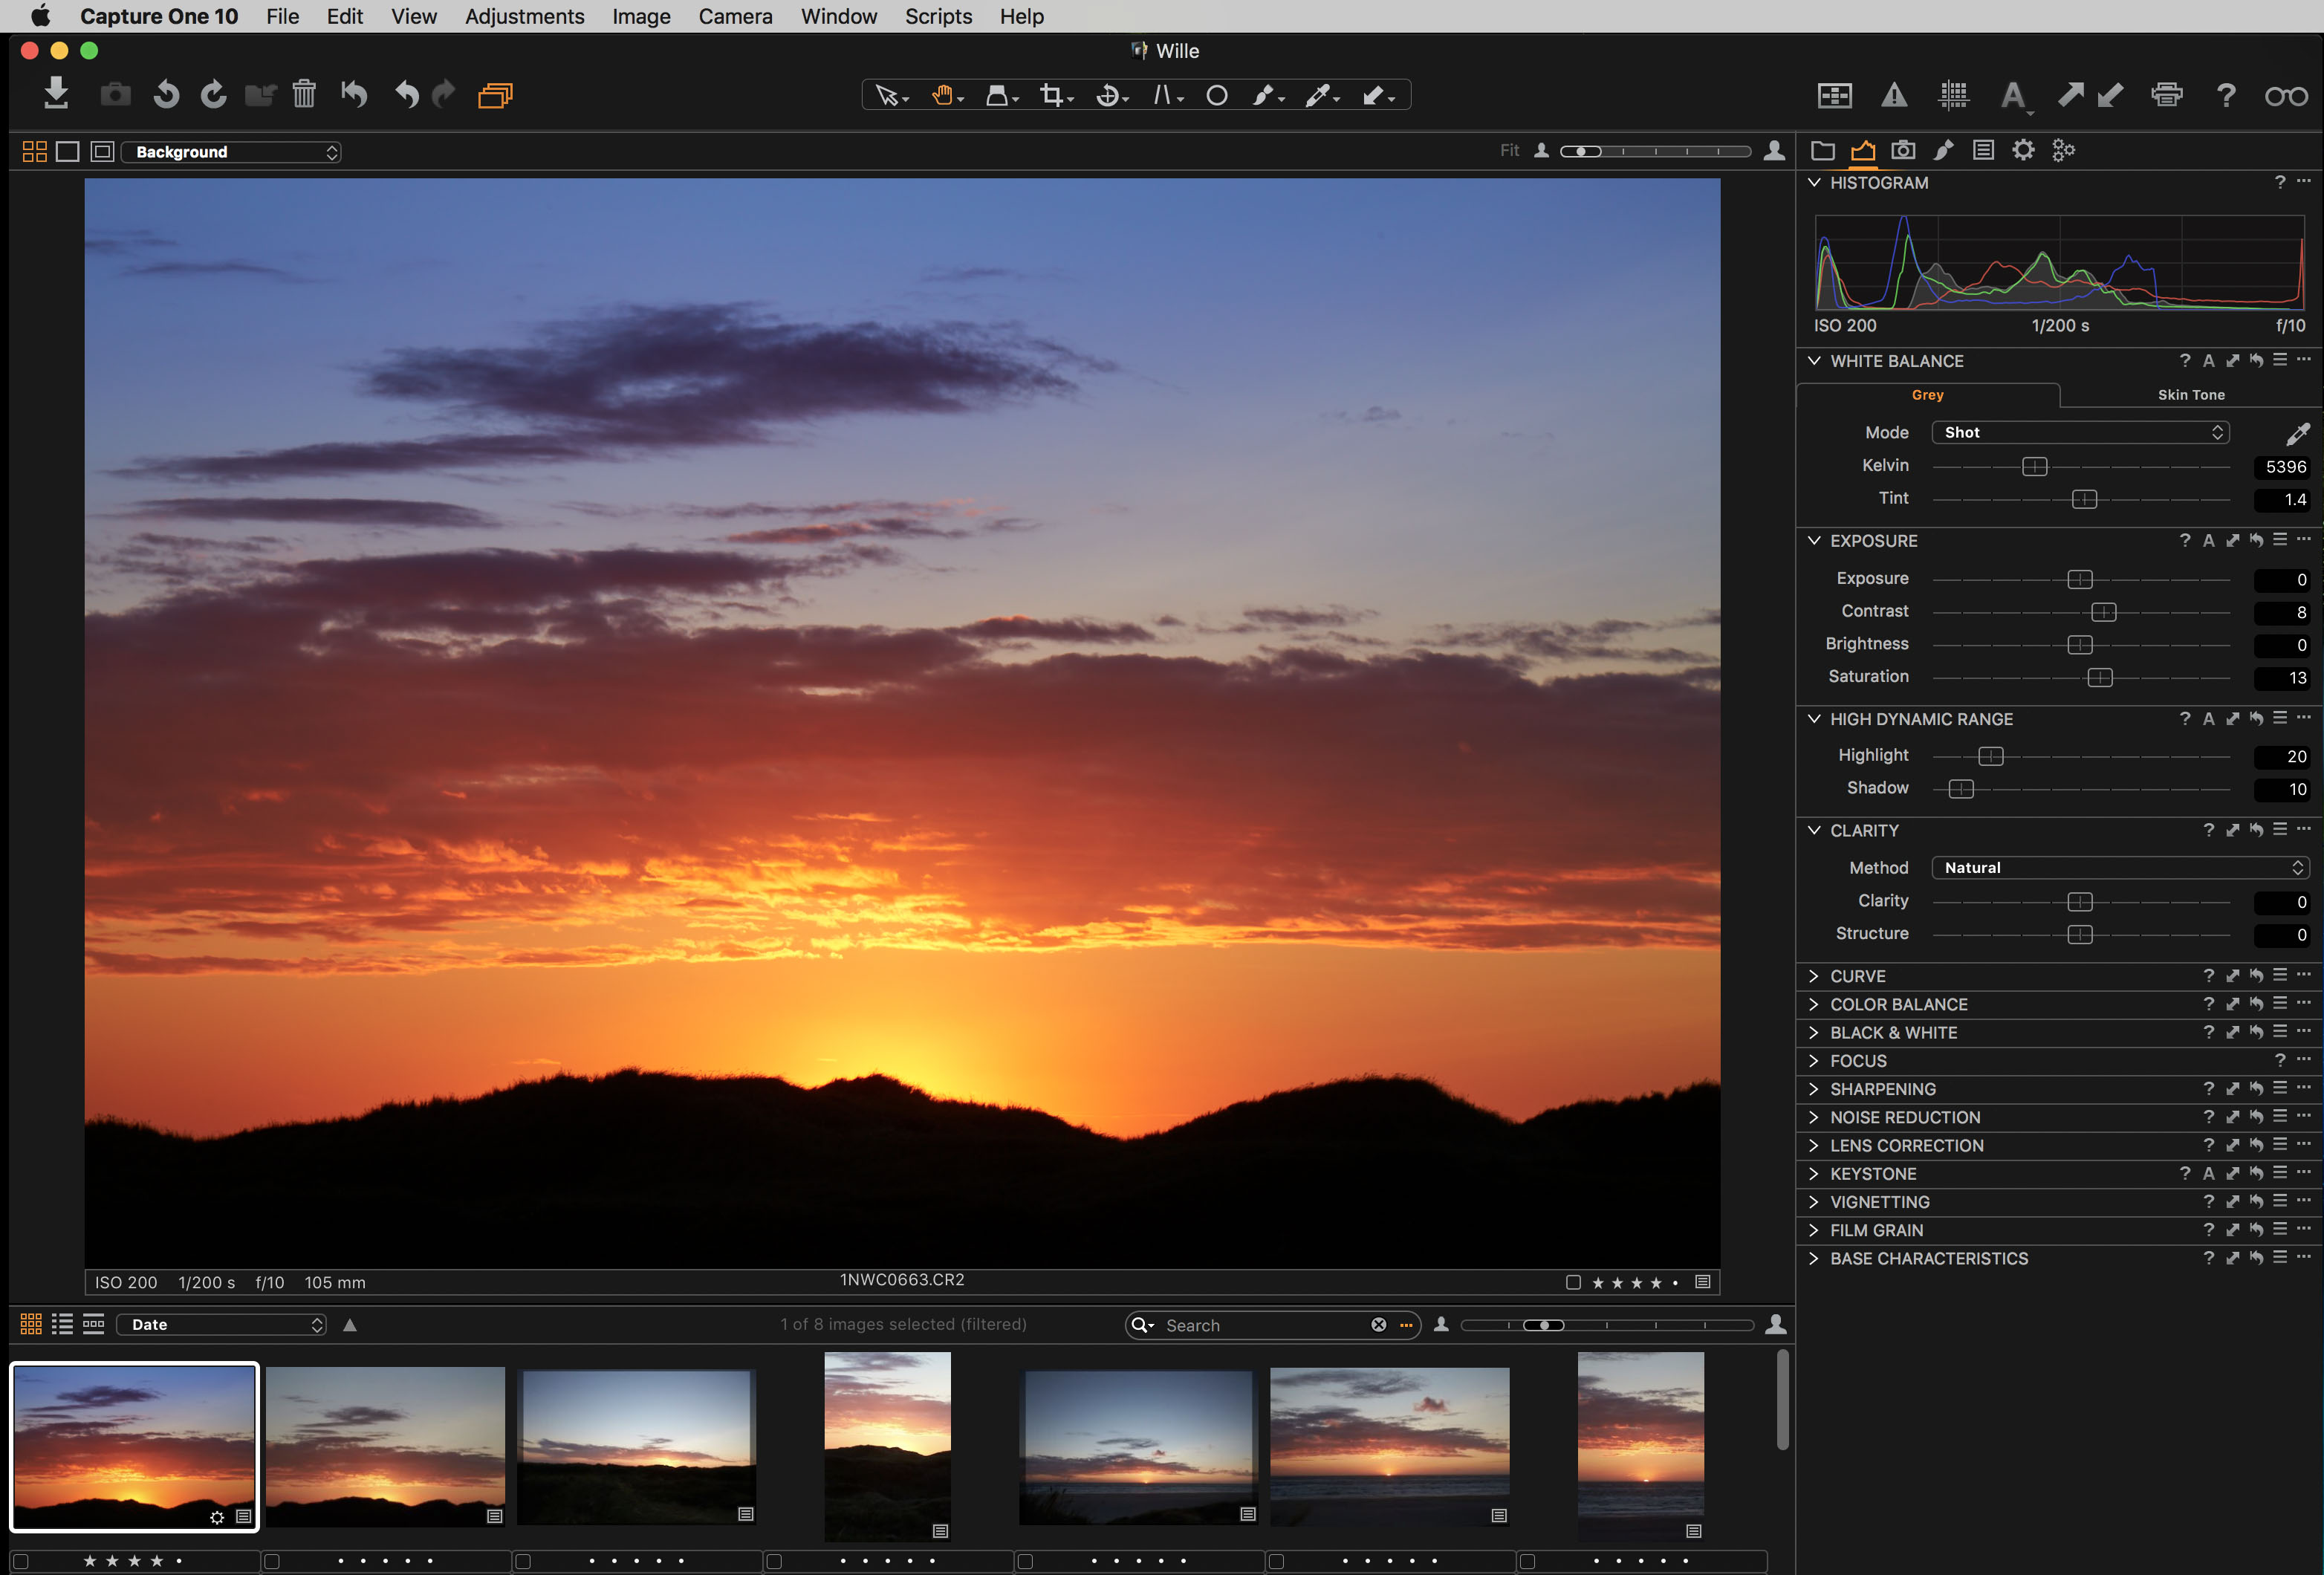Toggle color tag of third thumbnail
Image resolution: width=2324 pixels, height=1575 pixels.
coord(523,1561)
